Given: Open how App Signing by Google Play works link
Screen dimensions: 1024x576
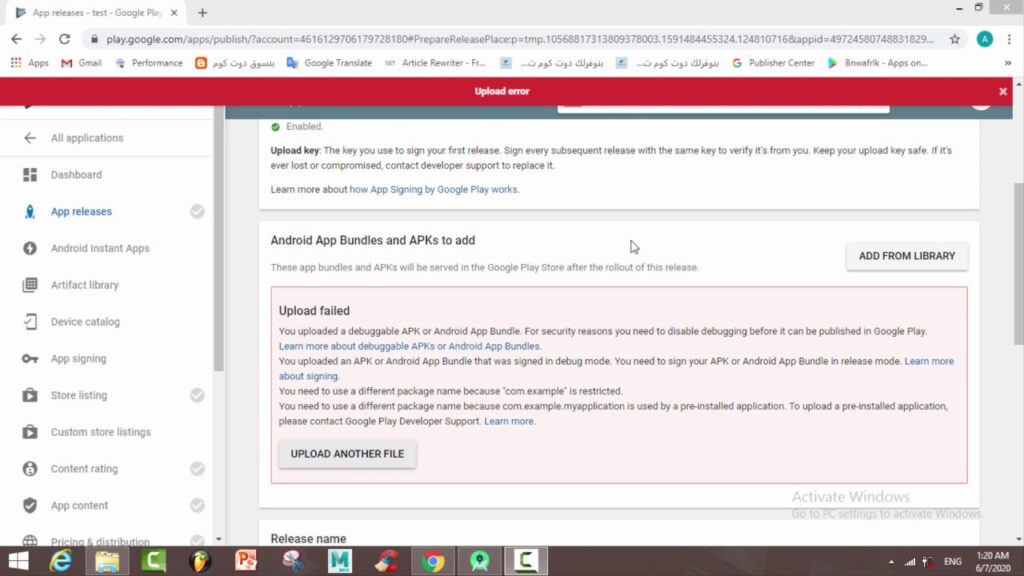Looking at the screenshot, I should 434,189.
